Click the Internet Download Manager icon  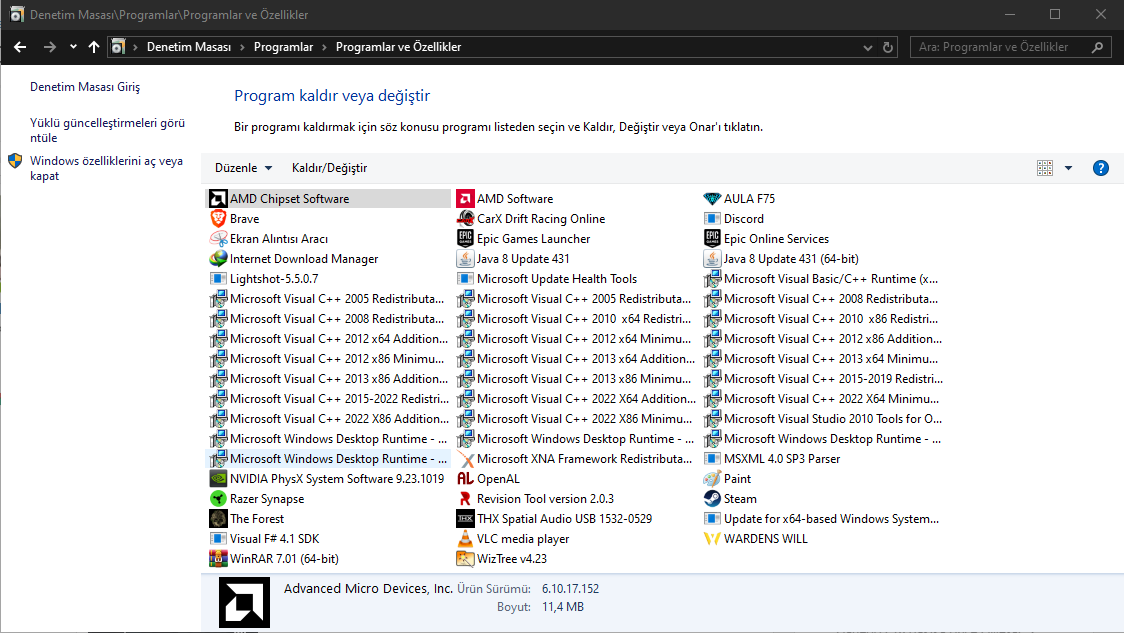pos(218,259)
